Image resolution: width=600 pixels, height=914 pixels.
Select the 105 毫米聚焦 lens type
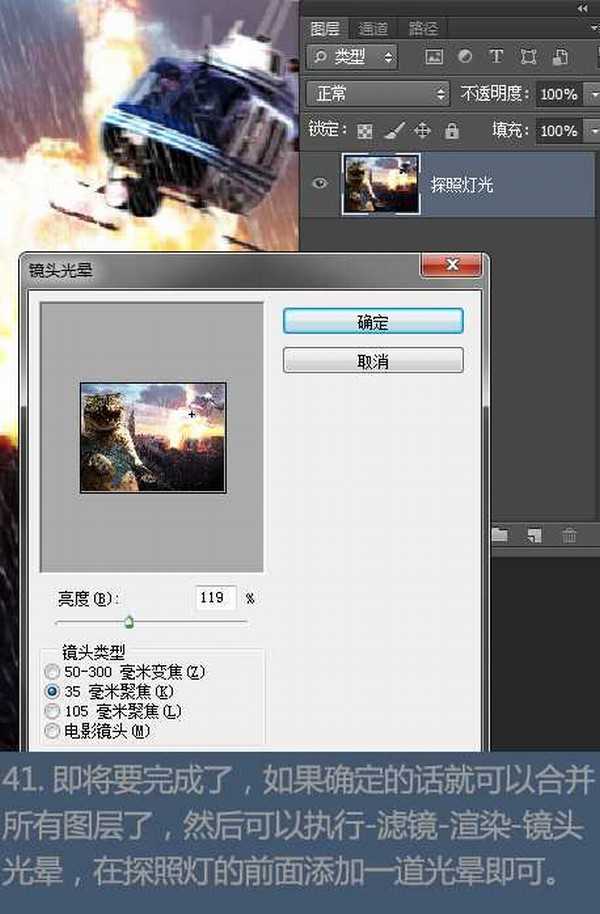[53, 711]
